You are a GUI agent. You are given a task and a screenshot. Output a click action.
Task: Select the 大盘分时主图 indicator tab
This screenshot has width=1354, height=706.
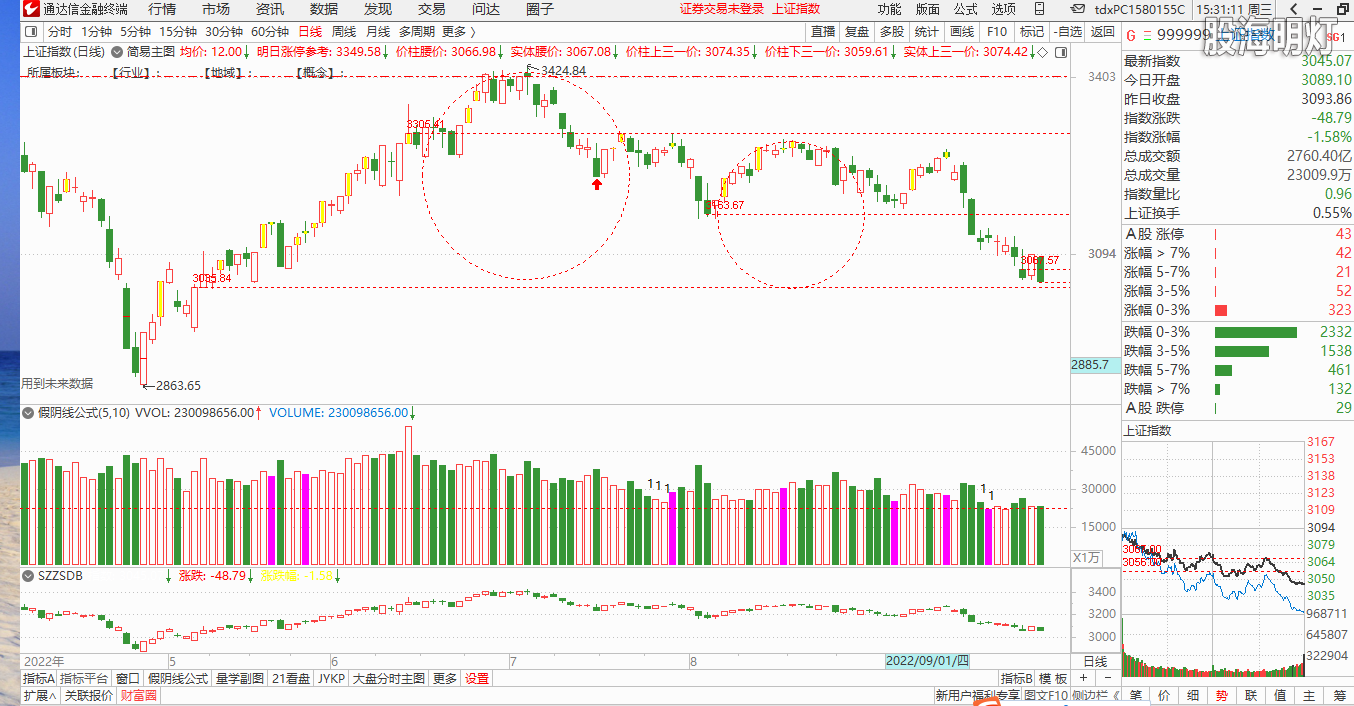point(389,678)
